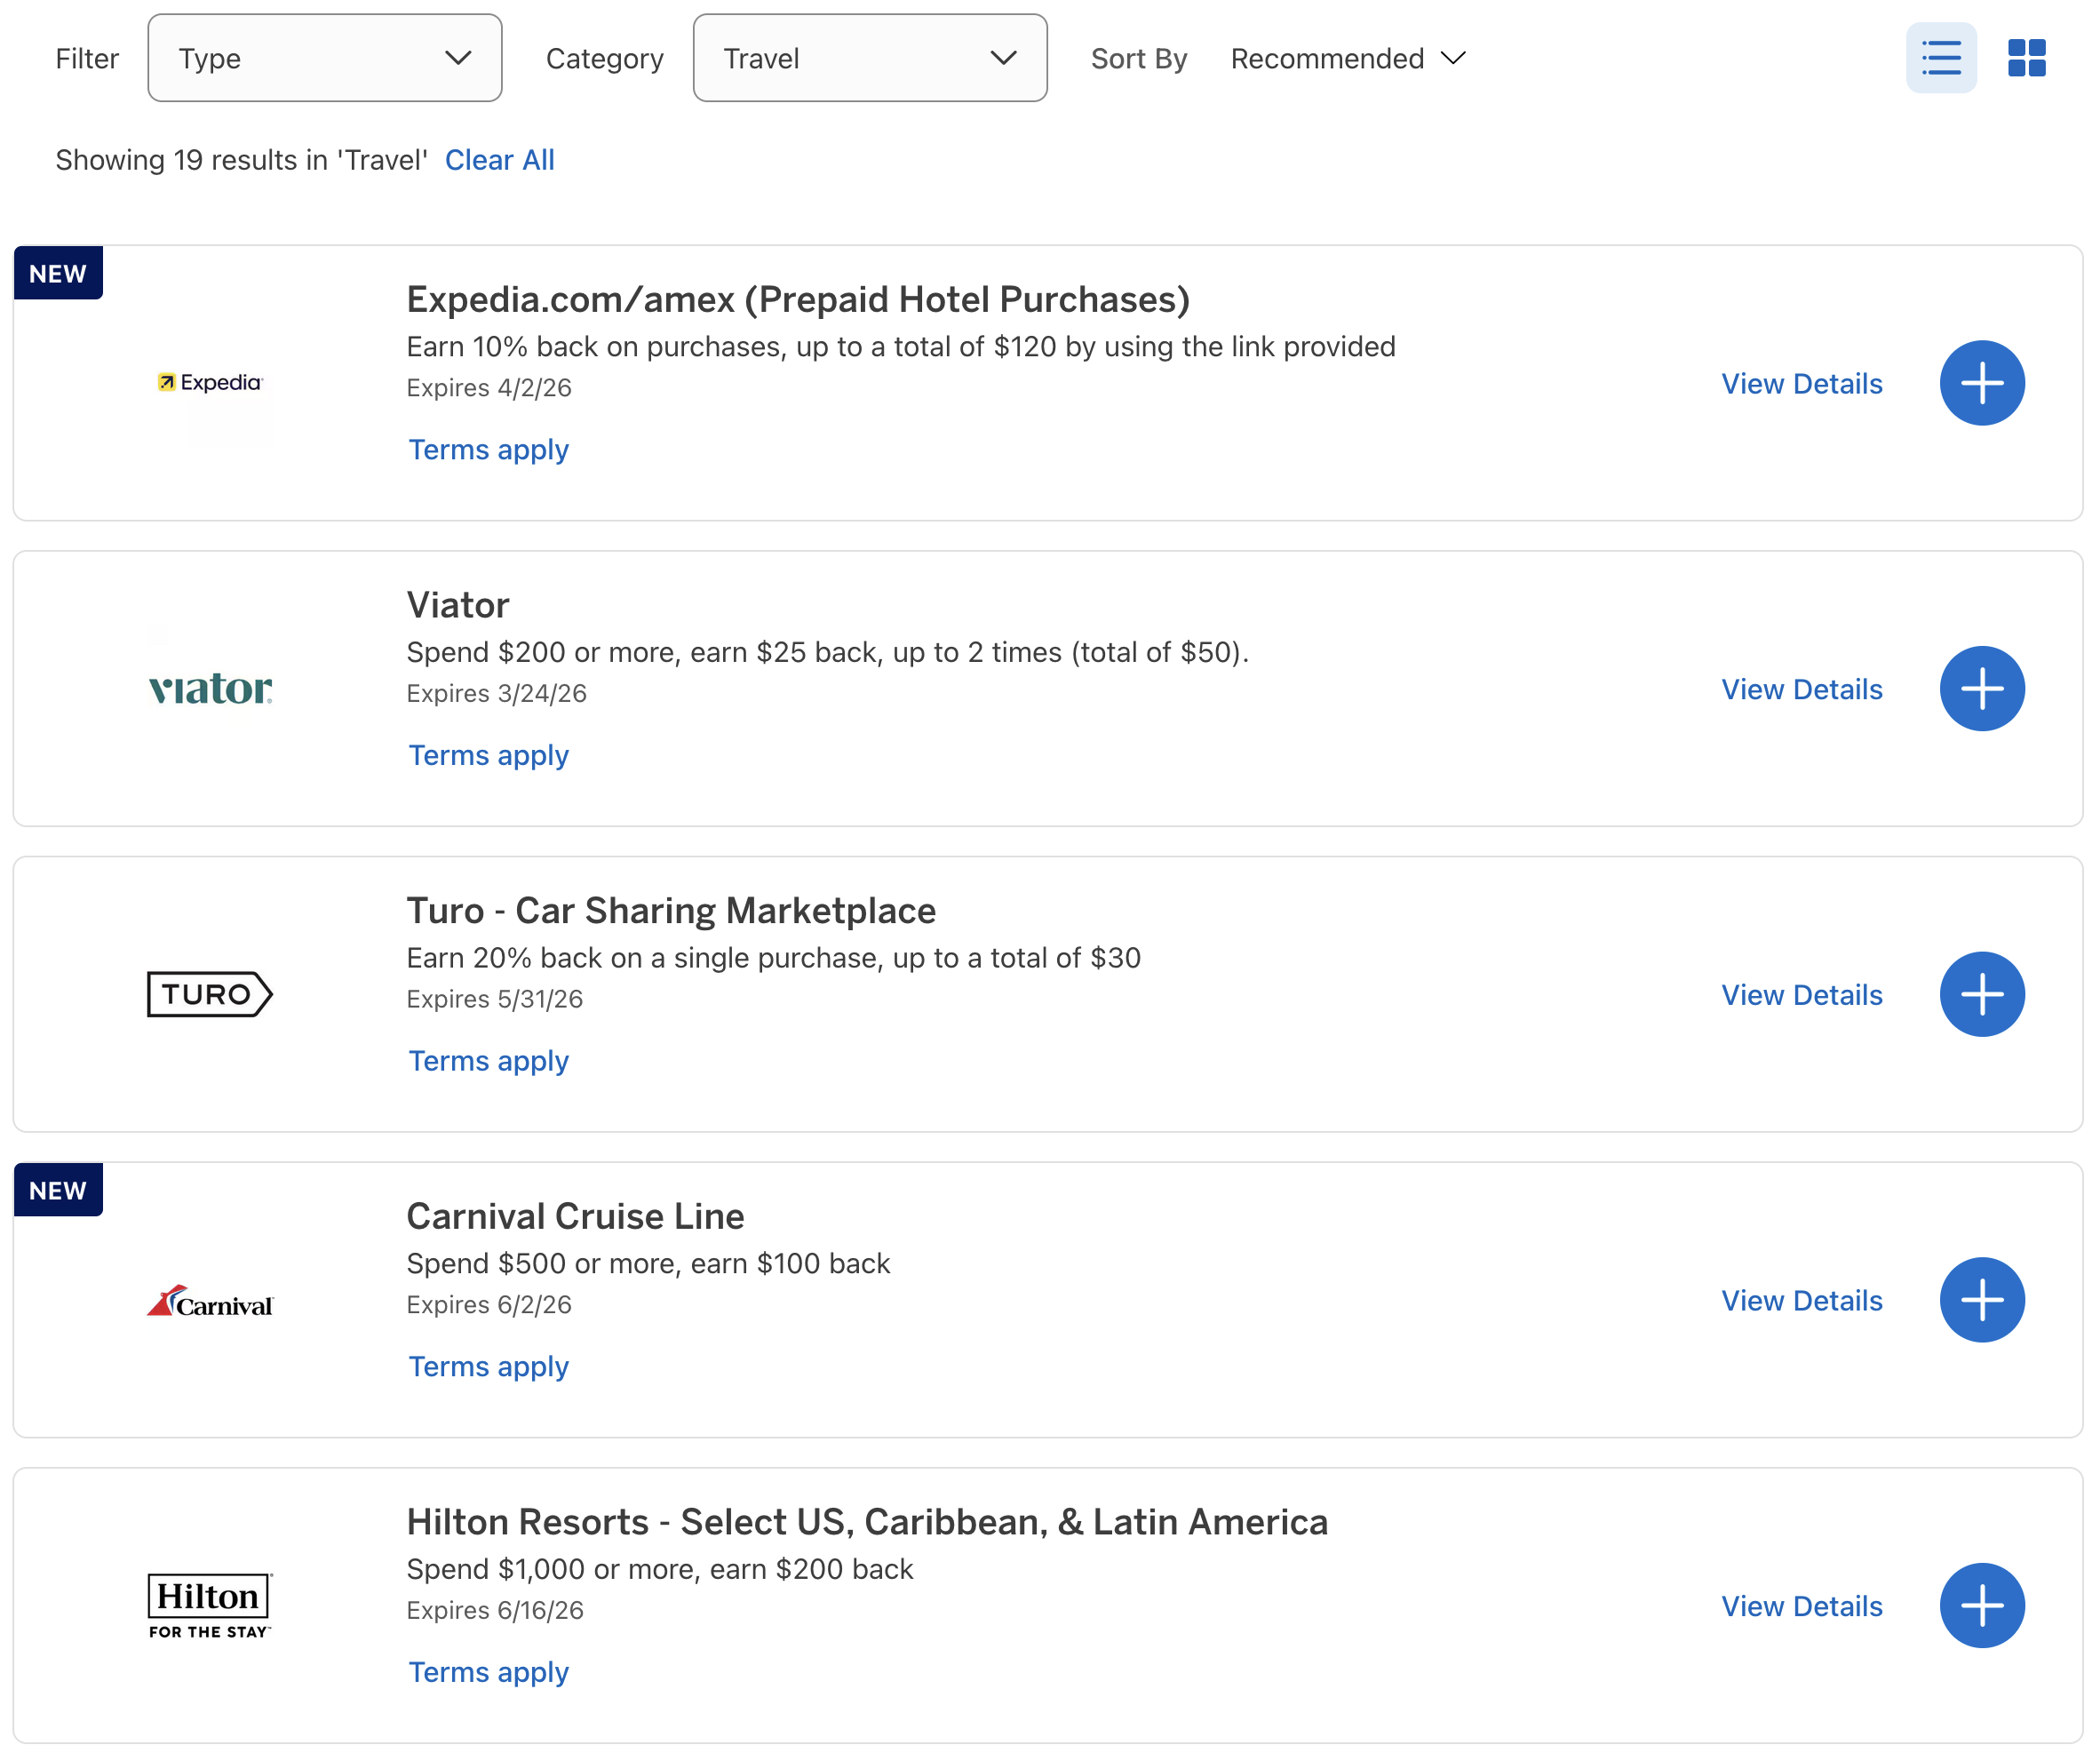Click the Expedia brand logo

tap(208, 382)
